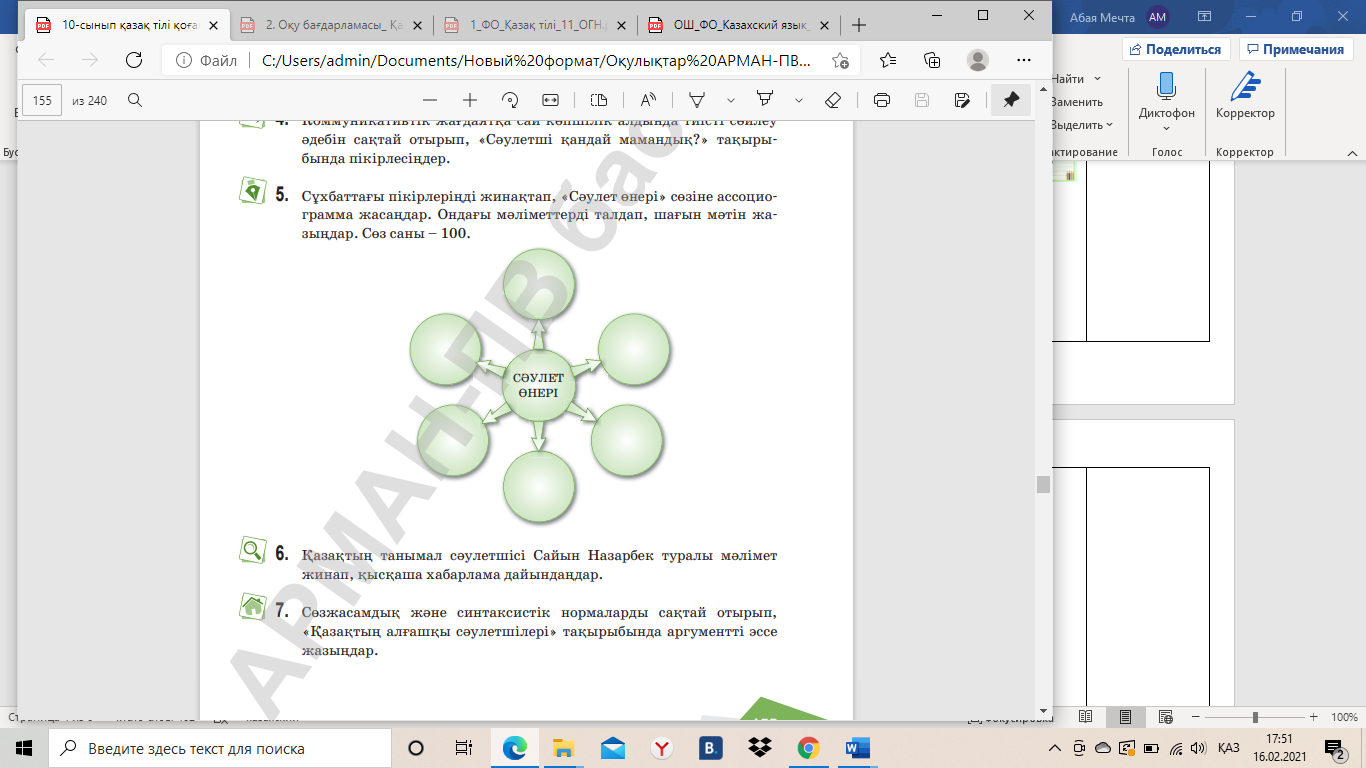Viewport: 1366px width, 768px height.
Task: Open Dropbox from the taskbar
Action: (759, 748)
